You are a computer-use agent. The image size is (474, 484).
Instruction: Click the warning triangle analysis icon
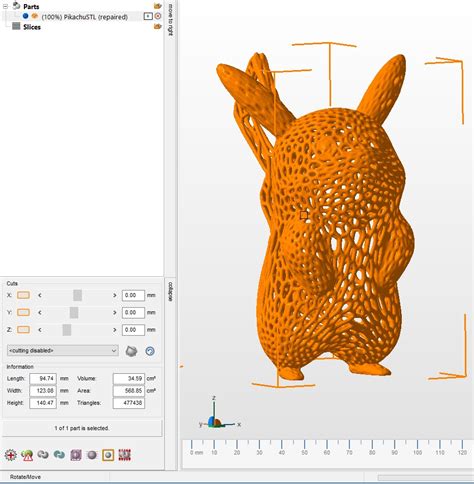[x=27, y=455]
